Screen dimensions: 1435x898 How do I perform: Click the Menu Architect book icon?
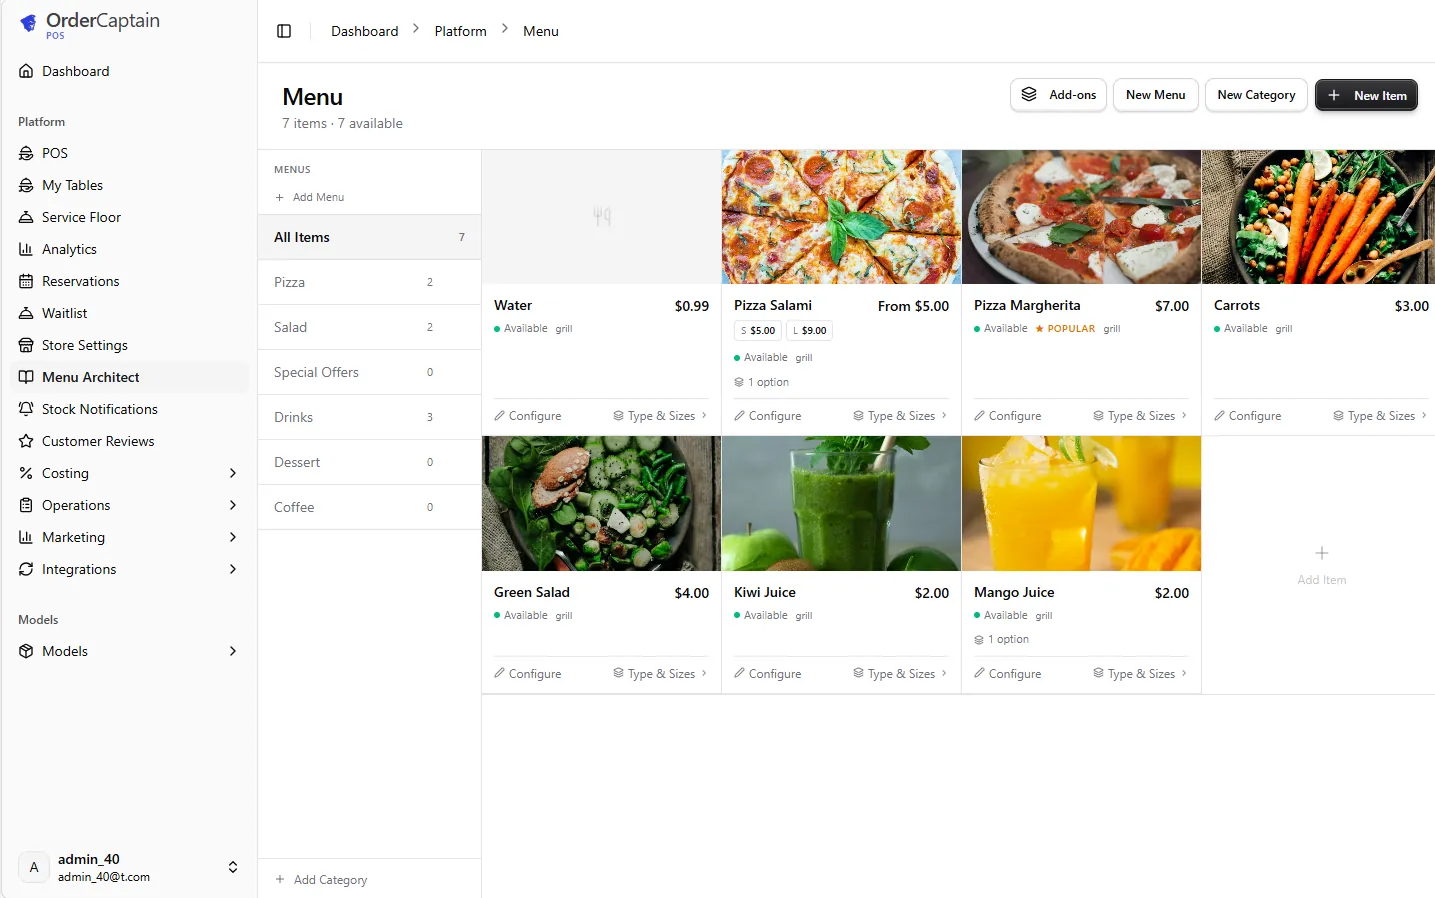pyautogui.click(x=26, y=377)
